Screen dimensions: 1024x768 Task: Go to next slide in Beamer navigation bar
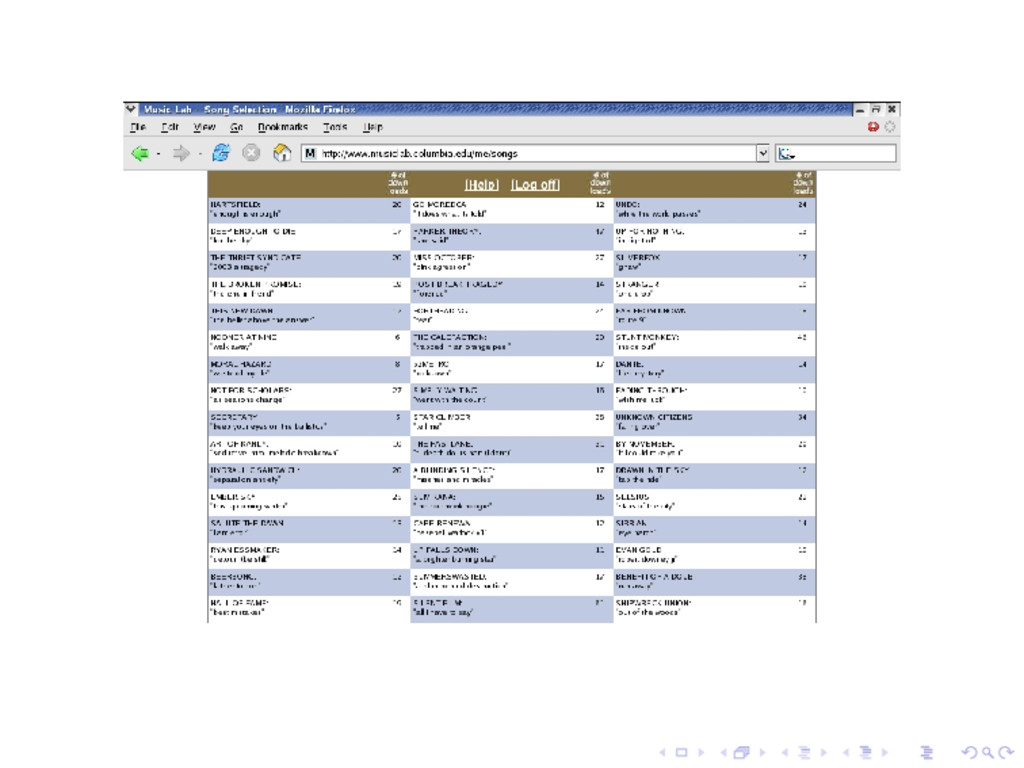[x=701, y=752]
